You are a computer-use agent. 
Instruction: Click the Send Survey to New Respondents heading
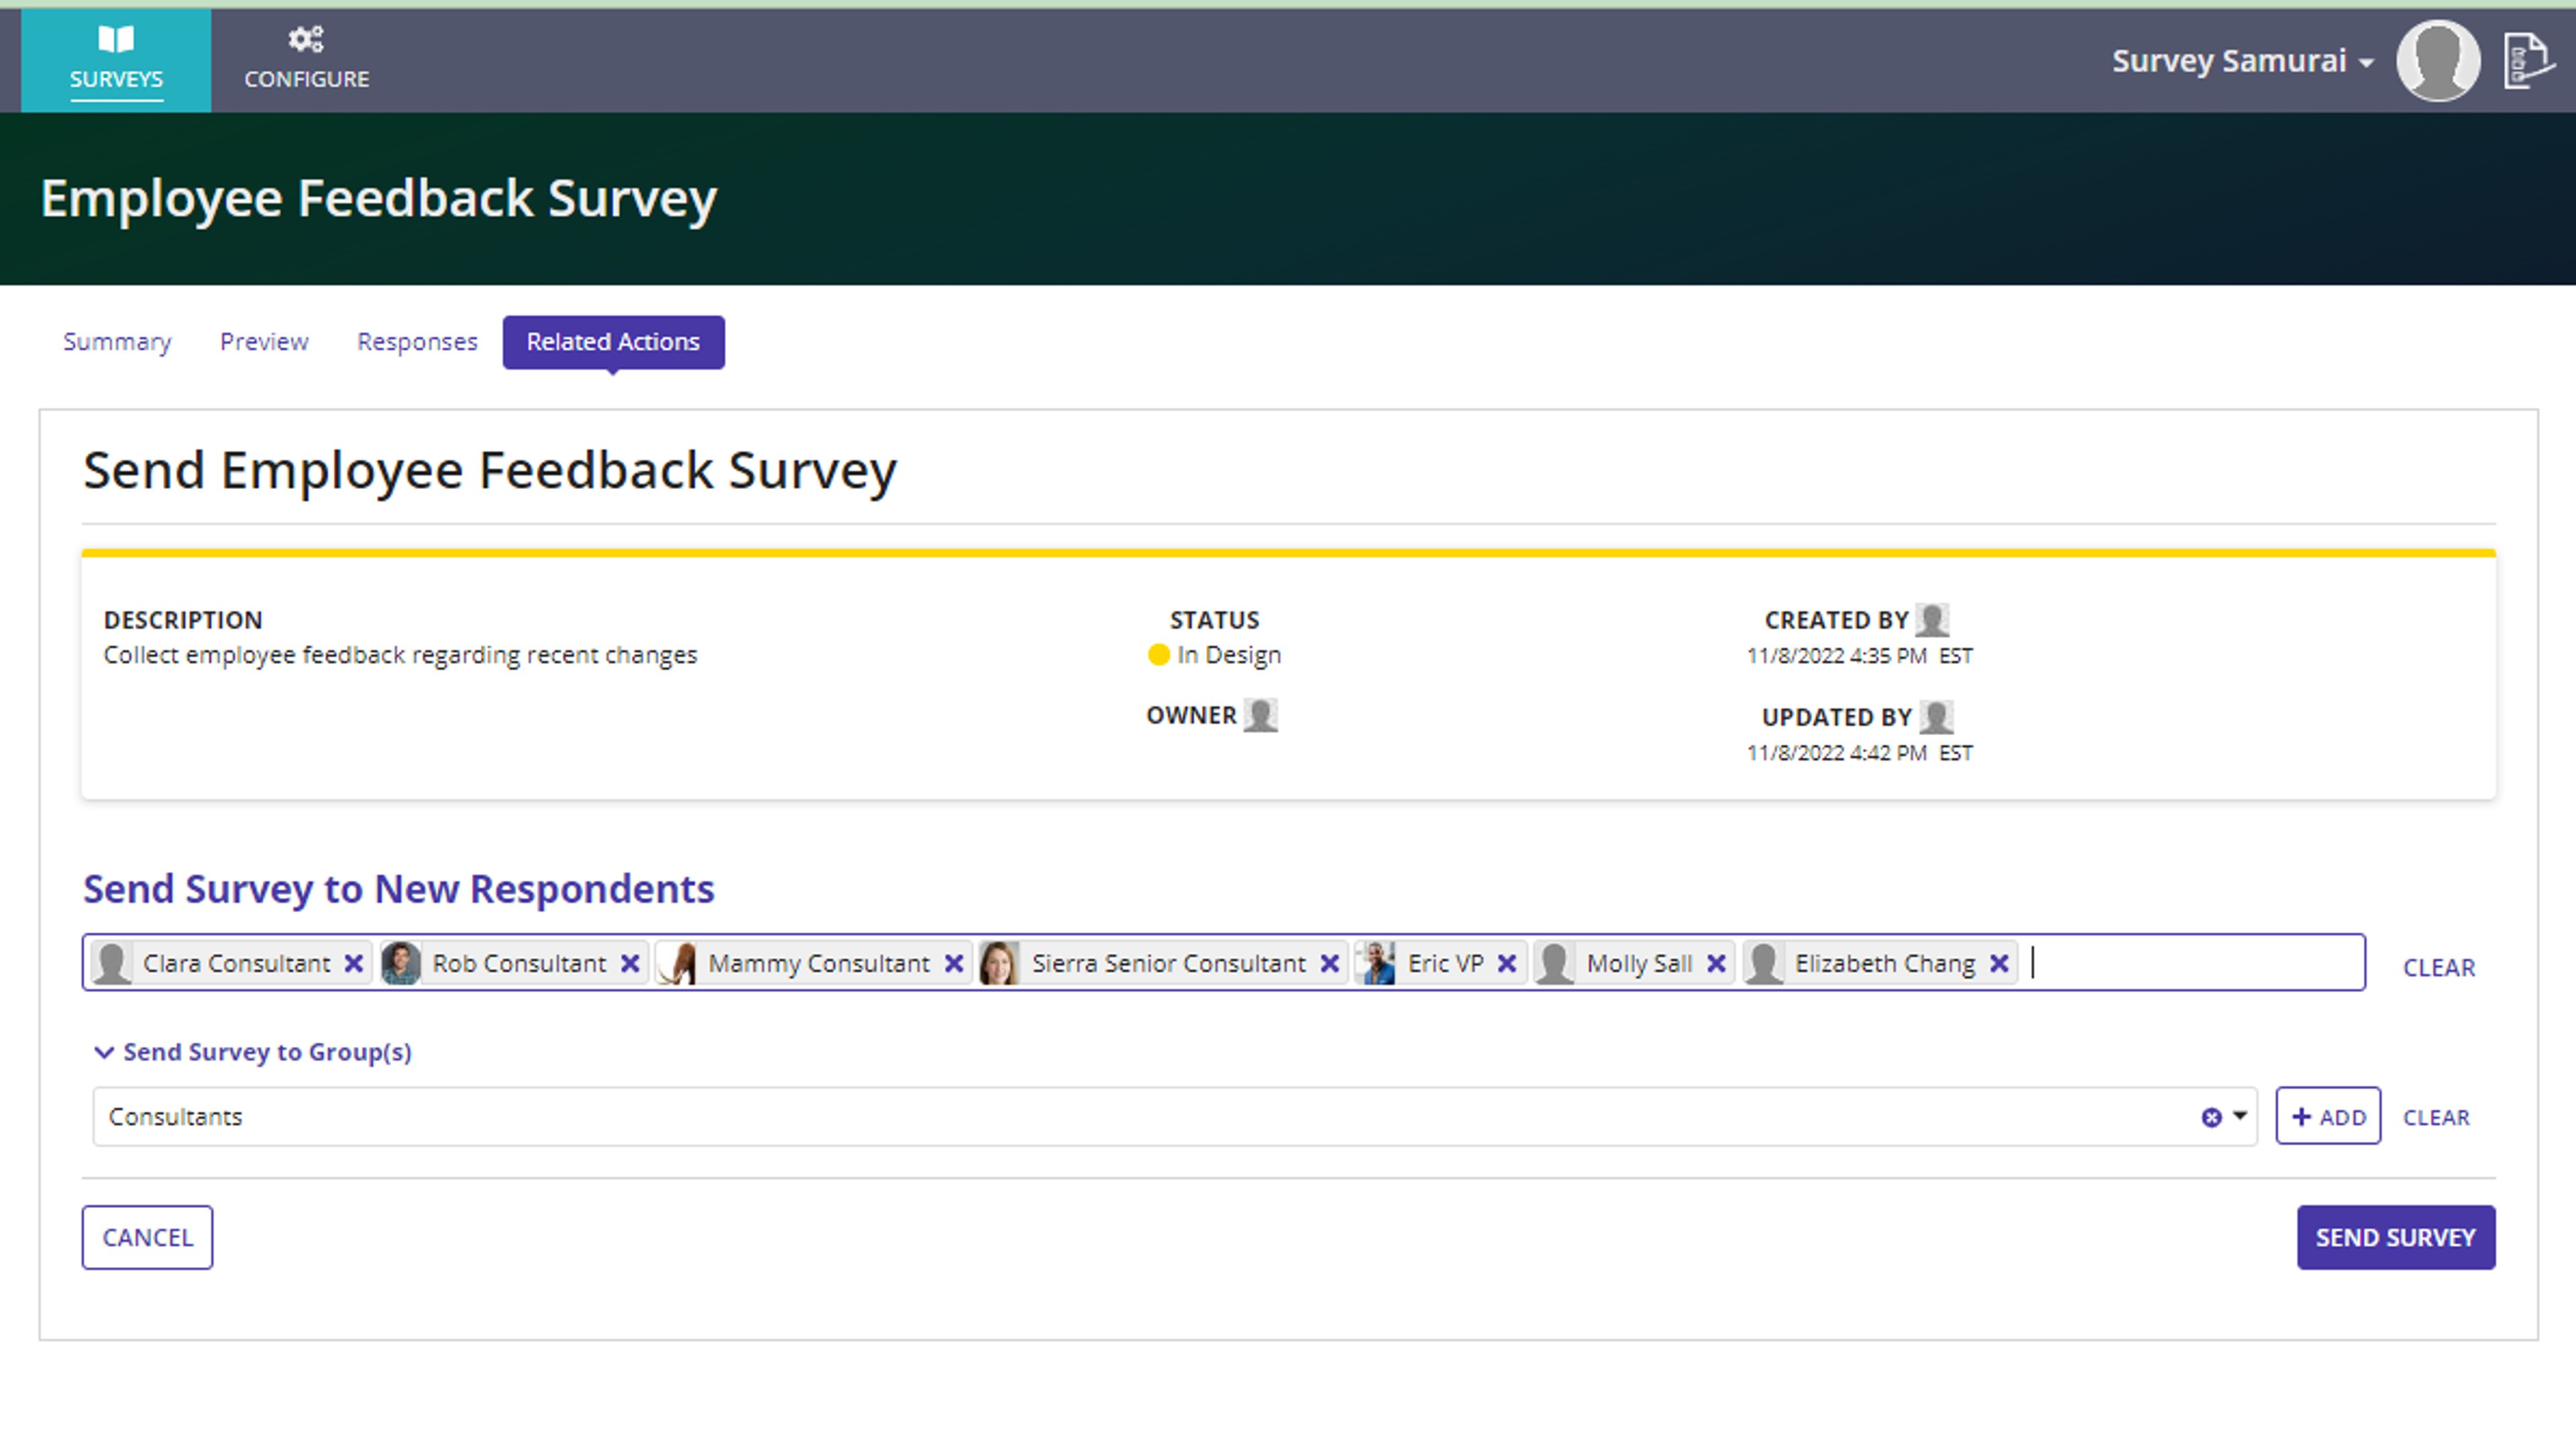click(x=399, y=888)
